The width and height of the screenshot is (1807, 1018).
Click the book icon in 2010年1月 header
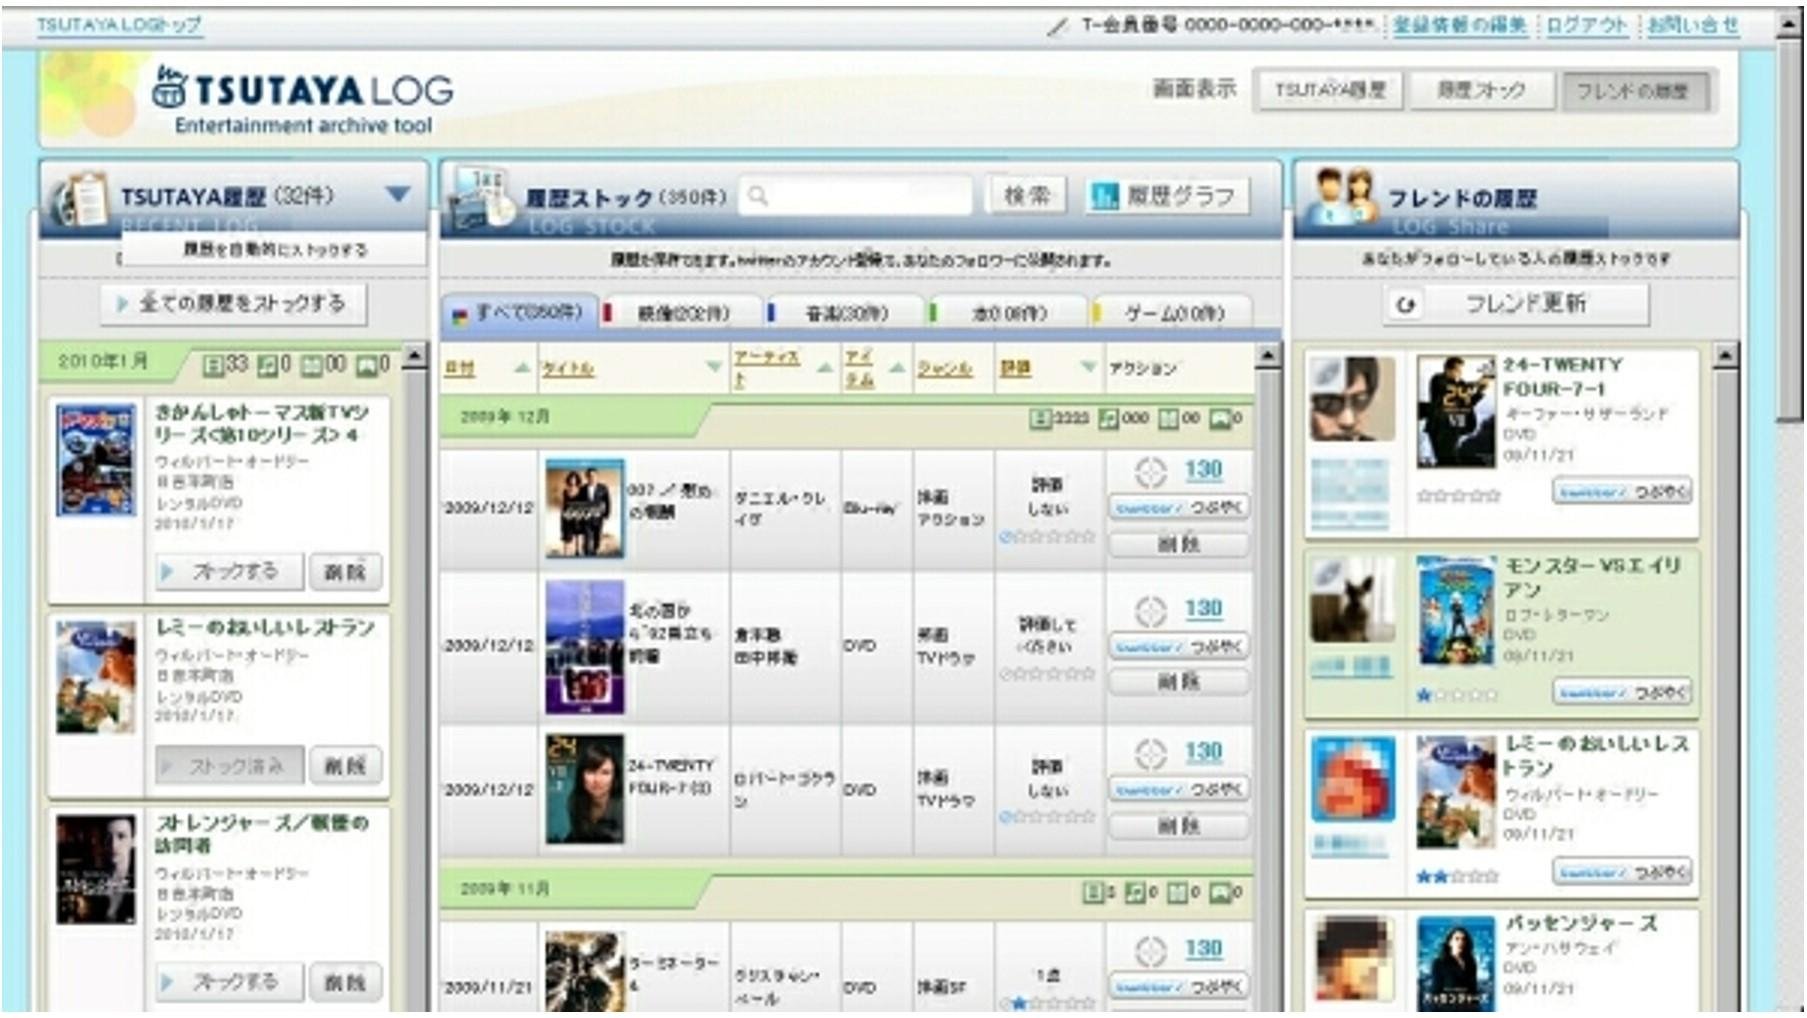coord(313,365)
